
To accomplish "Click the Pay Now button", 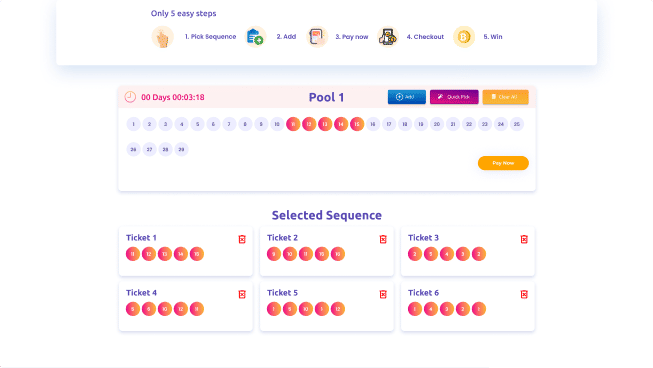I will pos(503,163).
